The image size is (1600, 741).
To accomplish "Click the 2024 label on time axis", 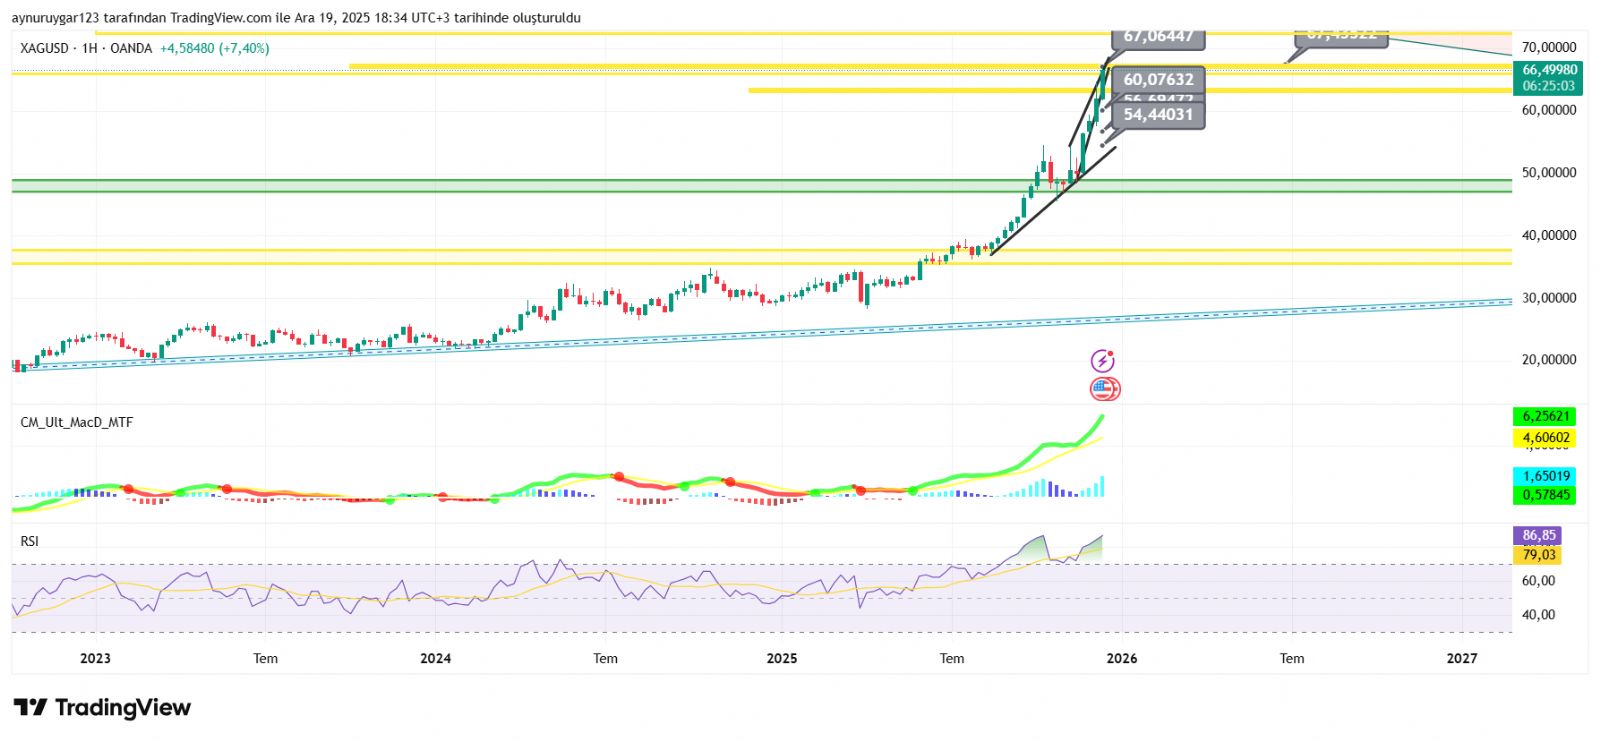I will (435, 658).
